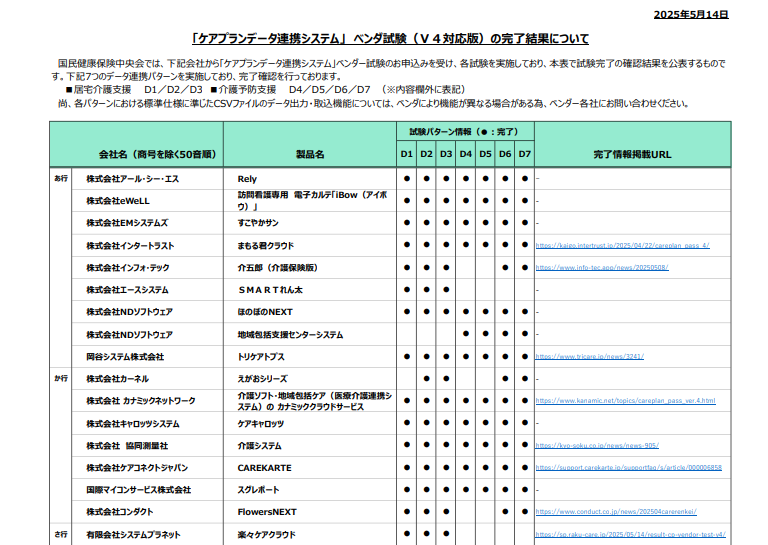Image resolution: width=768 pixels, height=545 pixels.
Task: Click product name トリケアトプス
Action: coord(261,356)
